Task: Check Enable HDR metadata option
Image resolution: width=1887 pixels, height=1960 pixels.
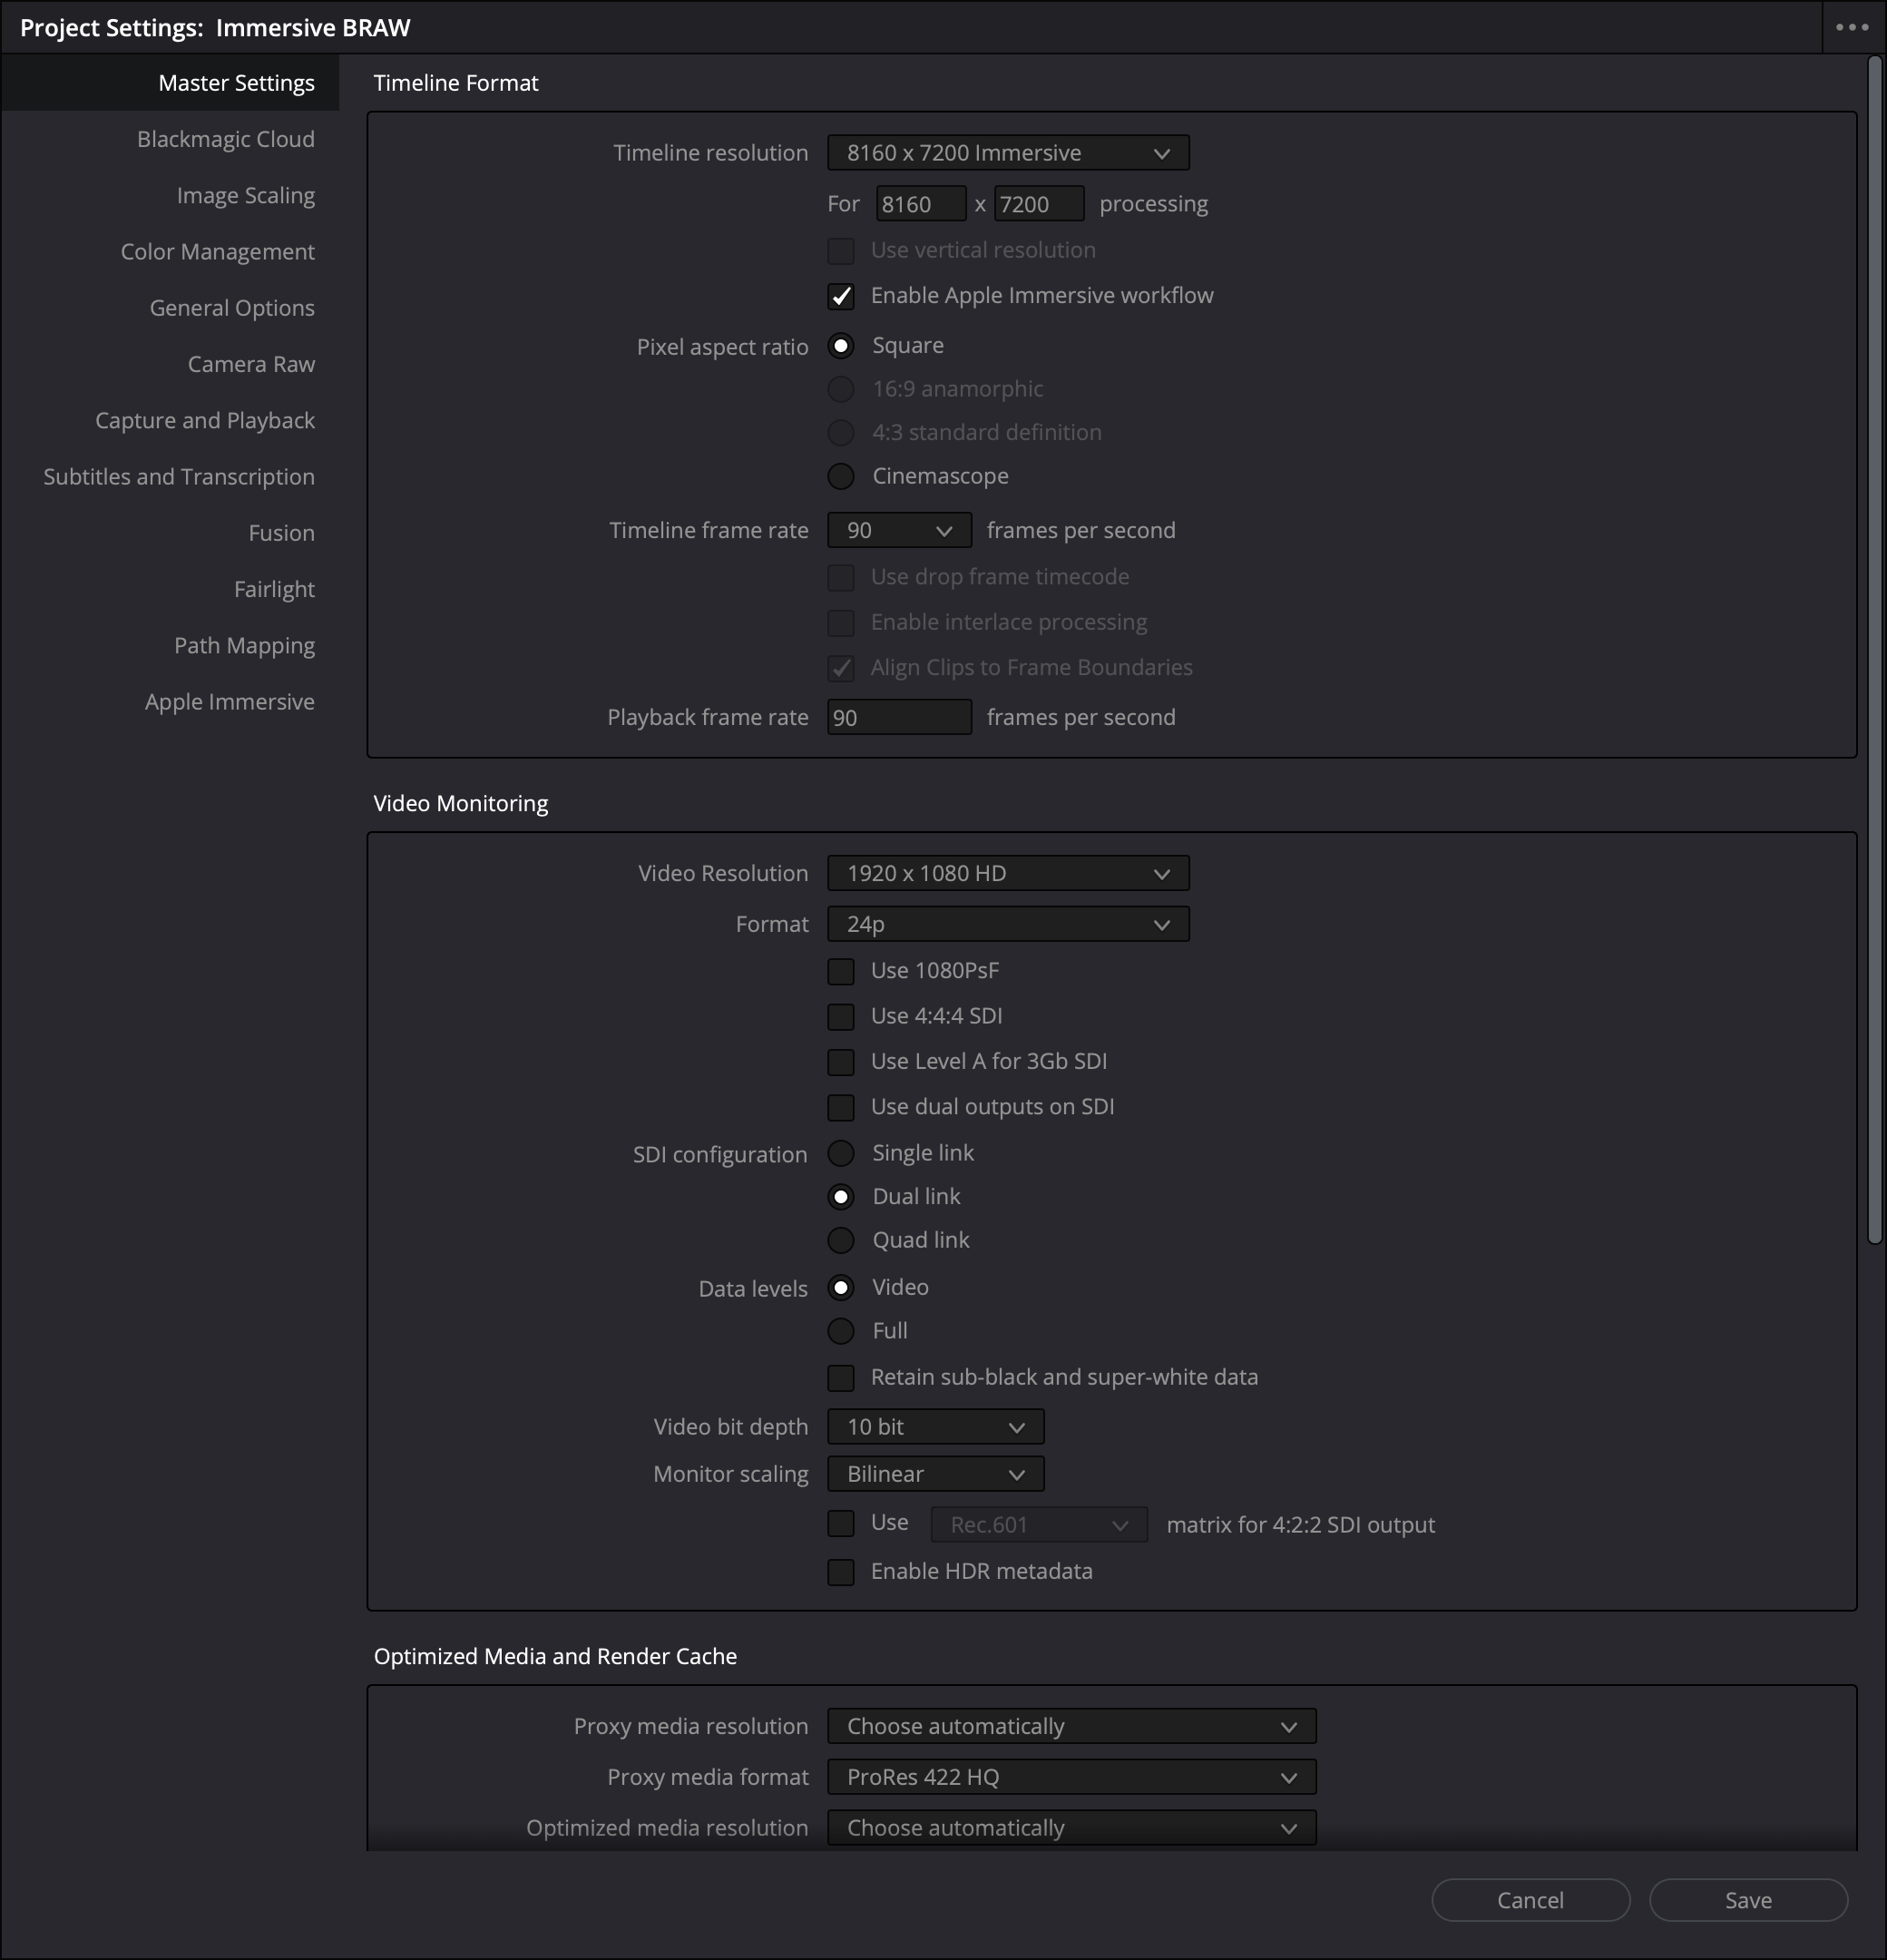Action: tap(841, 1572)
